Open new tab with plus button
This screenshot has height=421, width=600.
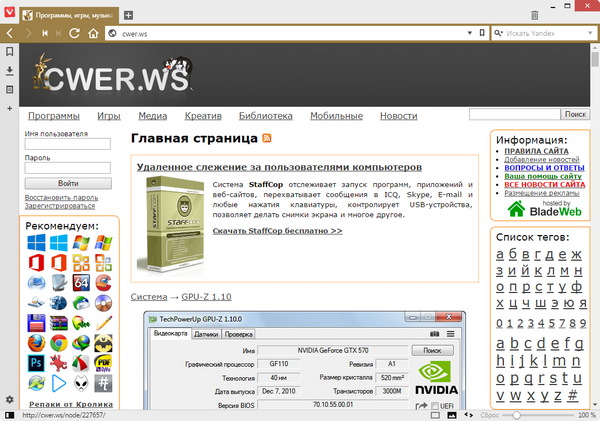point(128,15)
